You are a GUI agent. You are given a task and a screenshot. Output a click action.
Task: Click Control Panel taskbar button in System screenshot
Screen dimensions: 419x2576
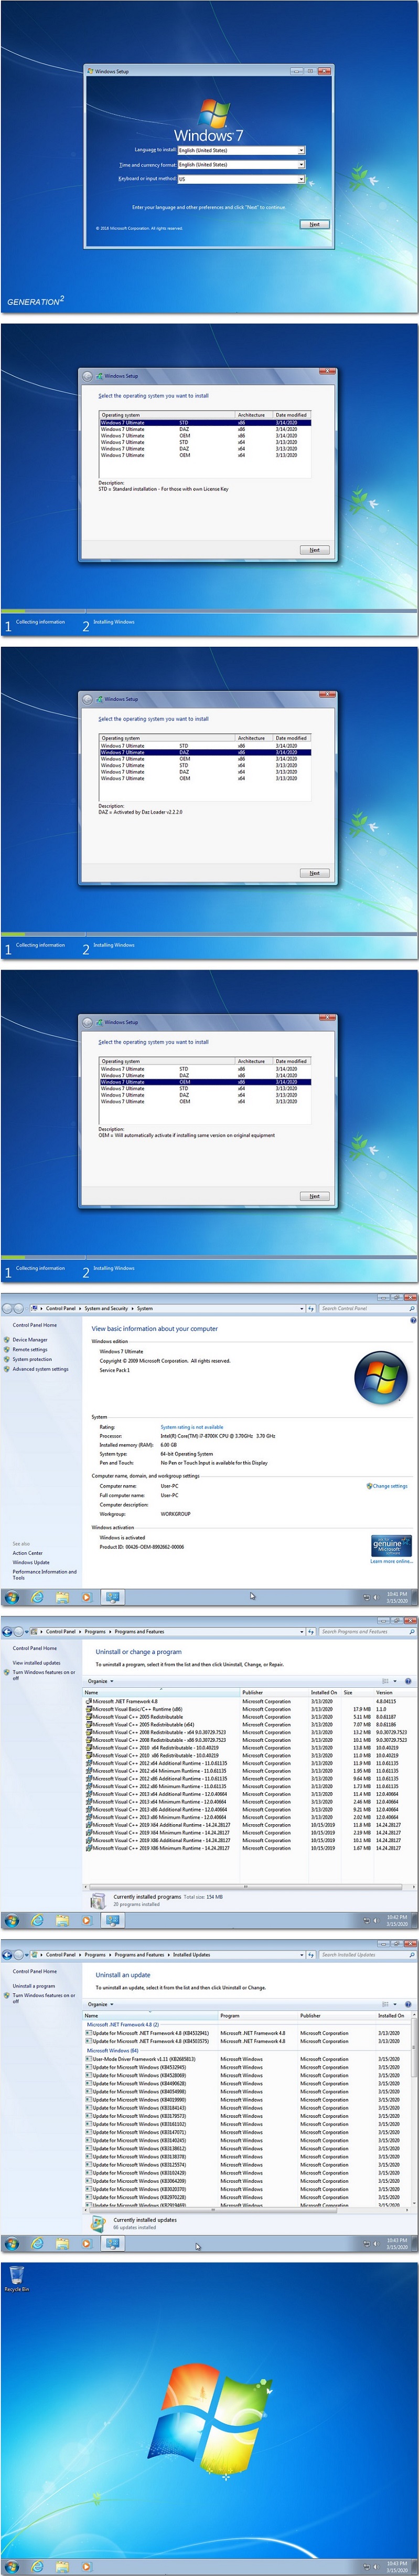pyautogui.click(x=112, y=1597)
